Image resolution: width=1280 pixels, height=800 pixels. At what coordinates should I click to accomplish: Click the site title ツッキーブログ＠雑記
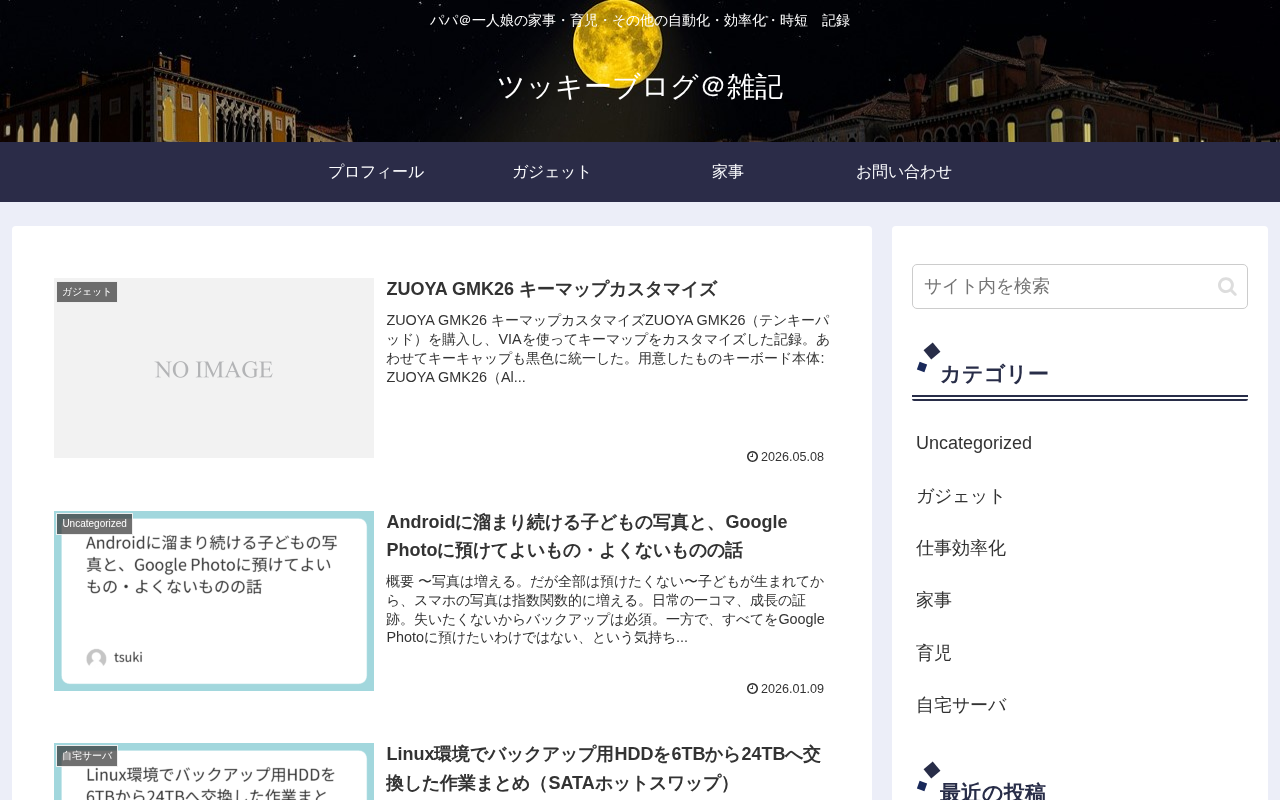point(640,87)
